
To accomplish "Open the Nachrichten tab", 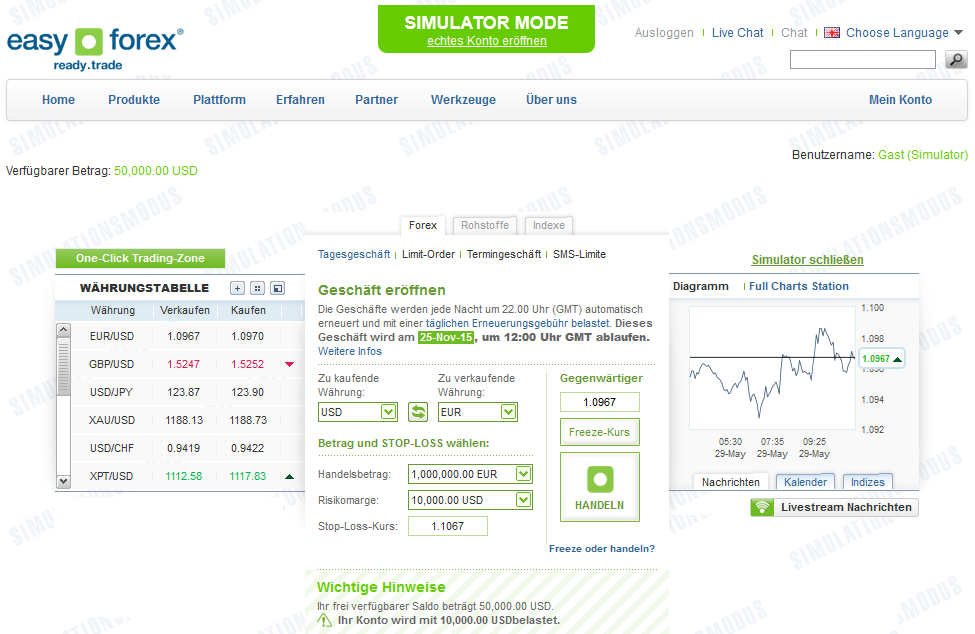I will pos(731,482).
